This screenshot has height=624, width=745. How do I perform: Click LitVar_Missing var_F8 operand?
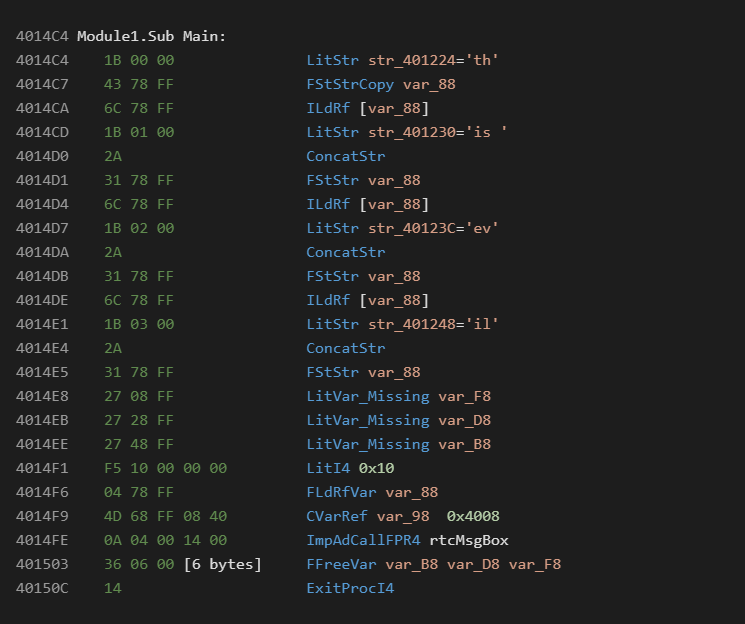click(x=464, y=396)
